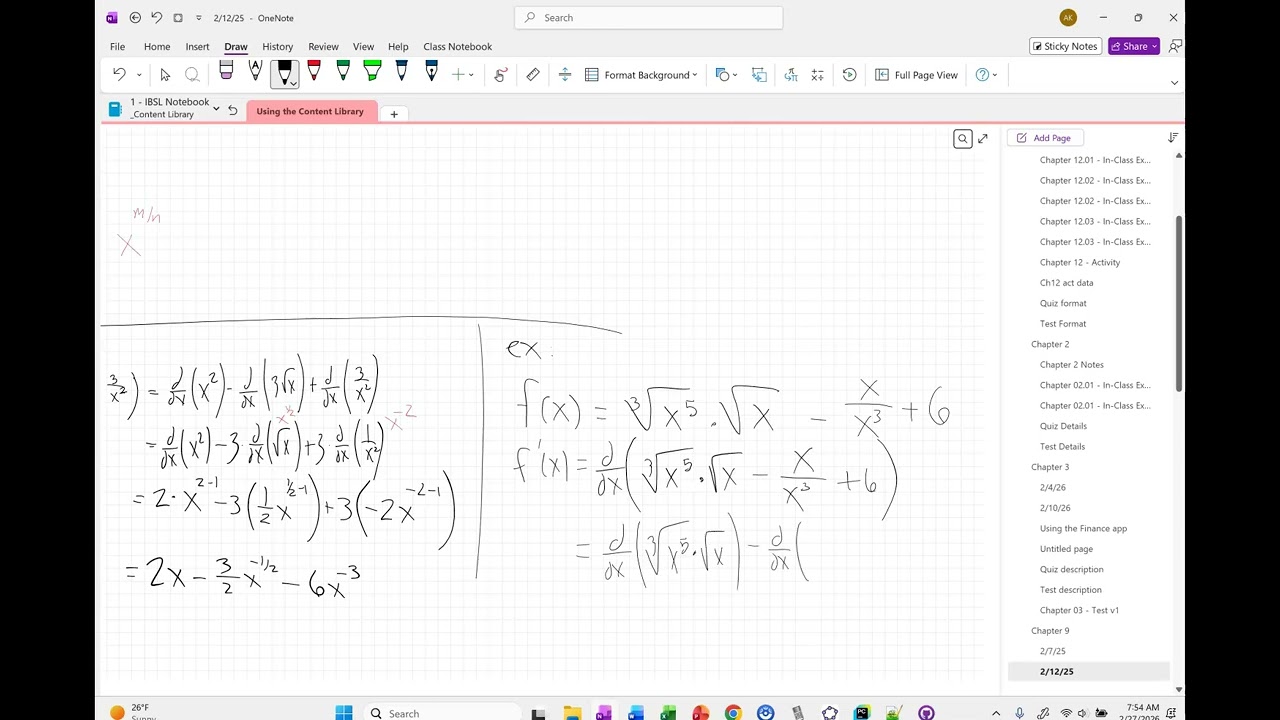
Task: Click the notebook search magnifier icon
Action: [x=962, y=139]
